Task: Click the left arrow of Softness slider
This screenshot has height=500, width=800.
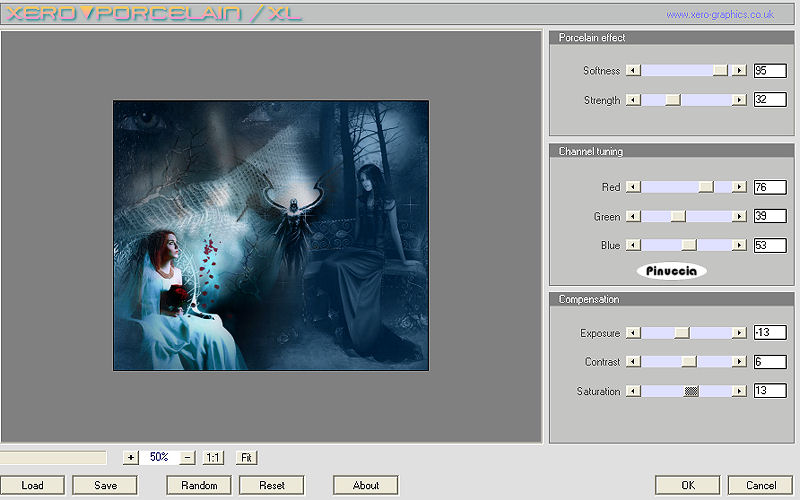Action: click(x=633, y=70)
